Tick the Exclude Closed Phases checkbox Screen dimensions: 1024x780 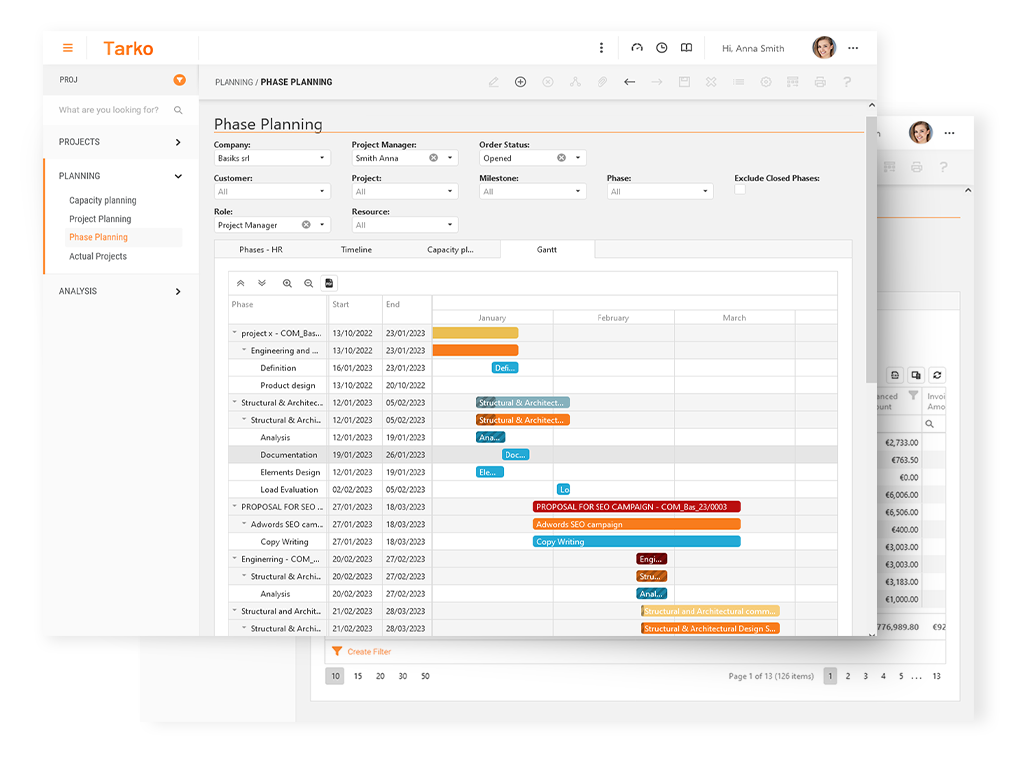click(x=740, y=189)
